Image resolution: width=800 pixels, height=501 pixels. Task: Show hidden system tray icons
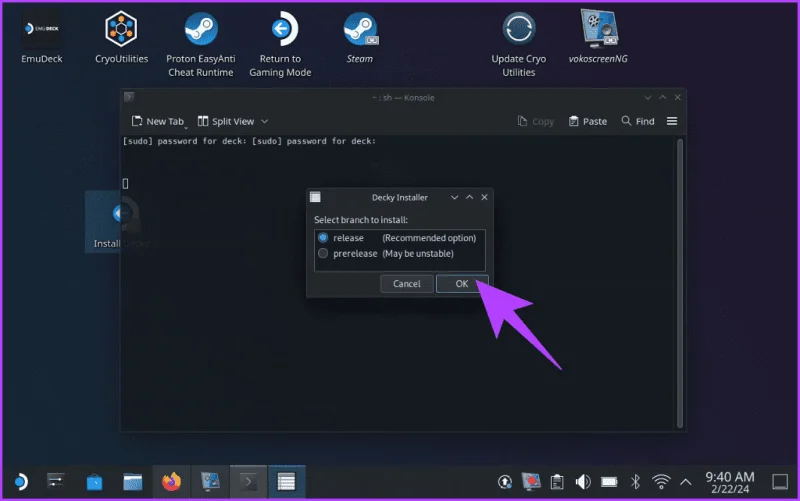click(x=686, y=482)
